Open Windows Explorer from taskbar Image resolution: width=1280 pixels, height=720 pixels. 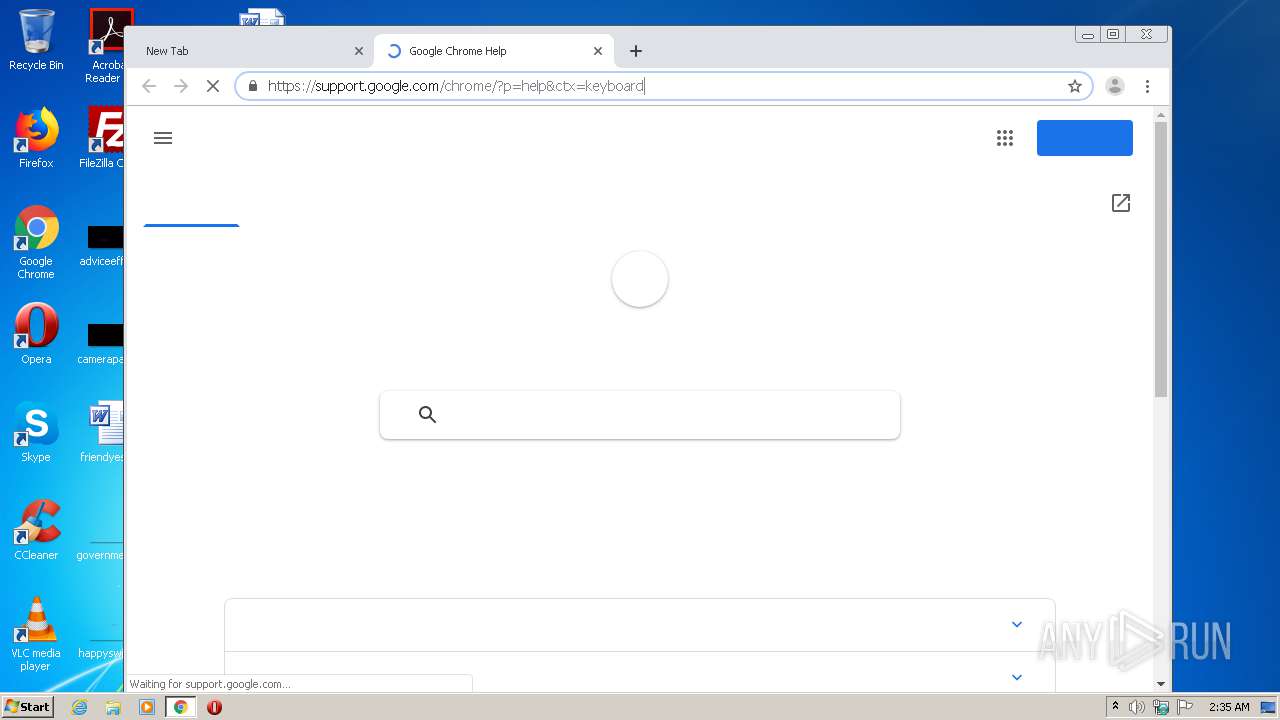[x=113, y=707]
